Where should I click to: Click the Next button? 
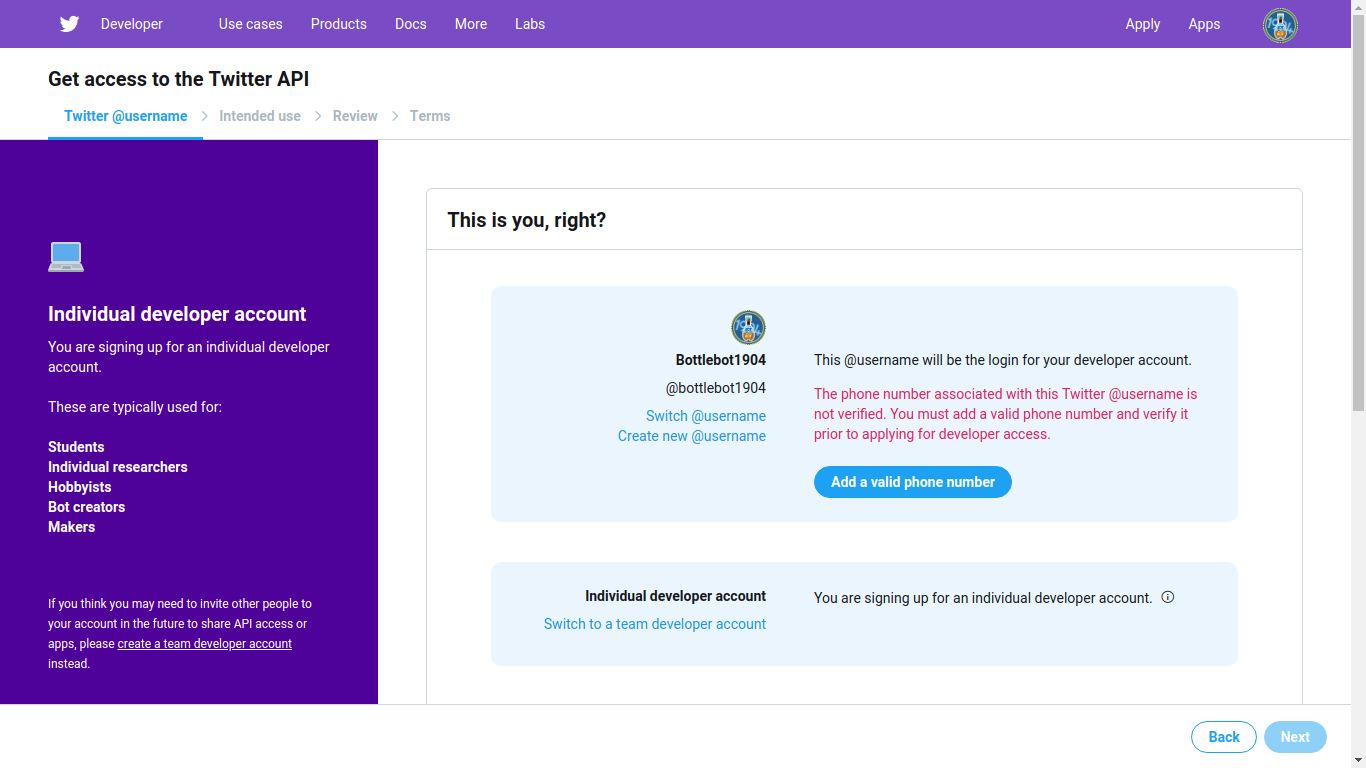pyautogui.click(x=1295, y=737)
